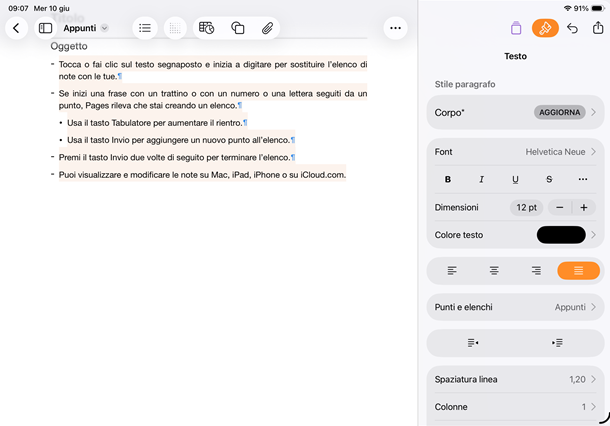Open the list view icon in toolbar
The width and height of the screenshot is (610, 426).
tap(145, 28)
